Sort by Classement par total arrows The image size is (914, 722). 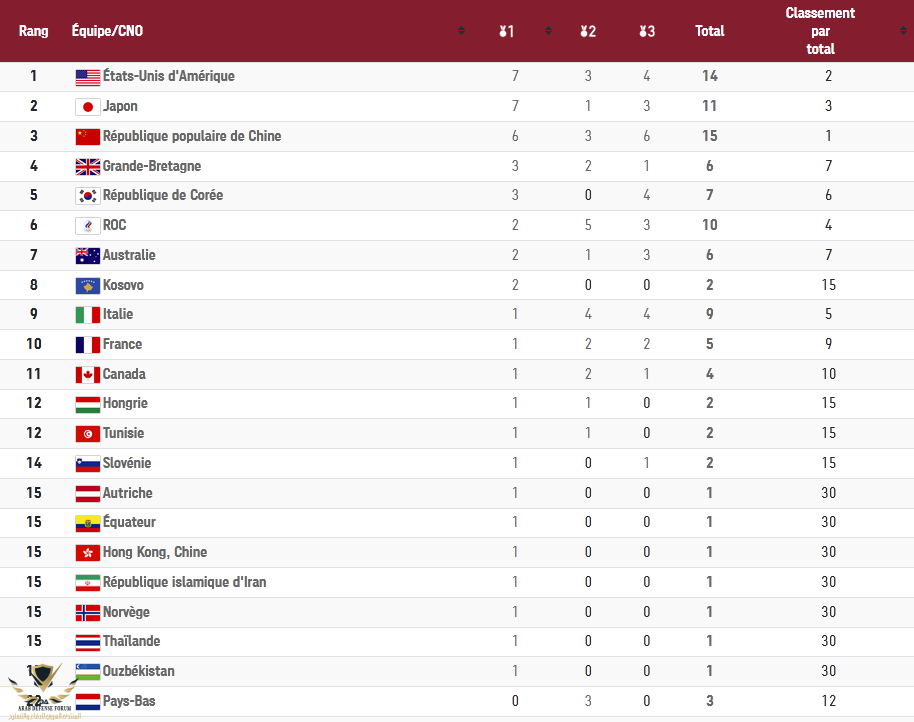(x=903, y=31)
